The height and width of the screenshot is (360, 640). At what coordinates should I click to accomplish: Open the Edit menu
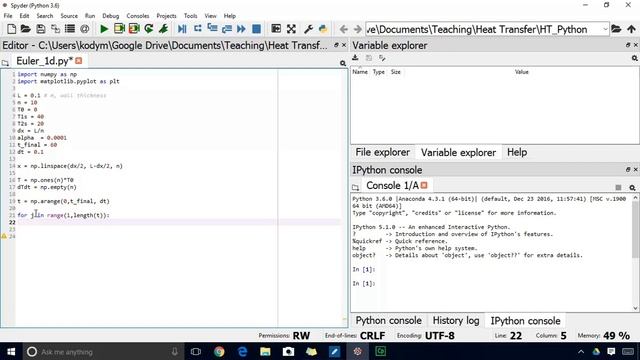pos(24,16)
